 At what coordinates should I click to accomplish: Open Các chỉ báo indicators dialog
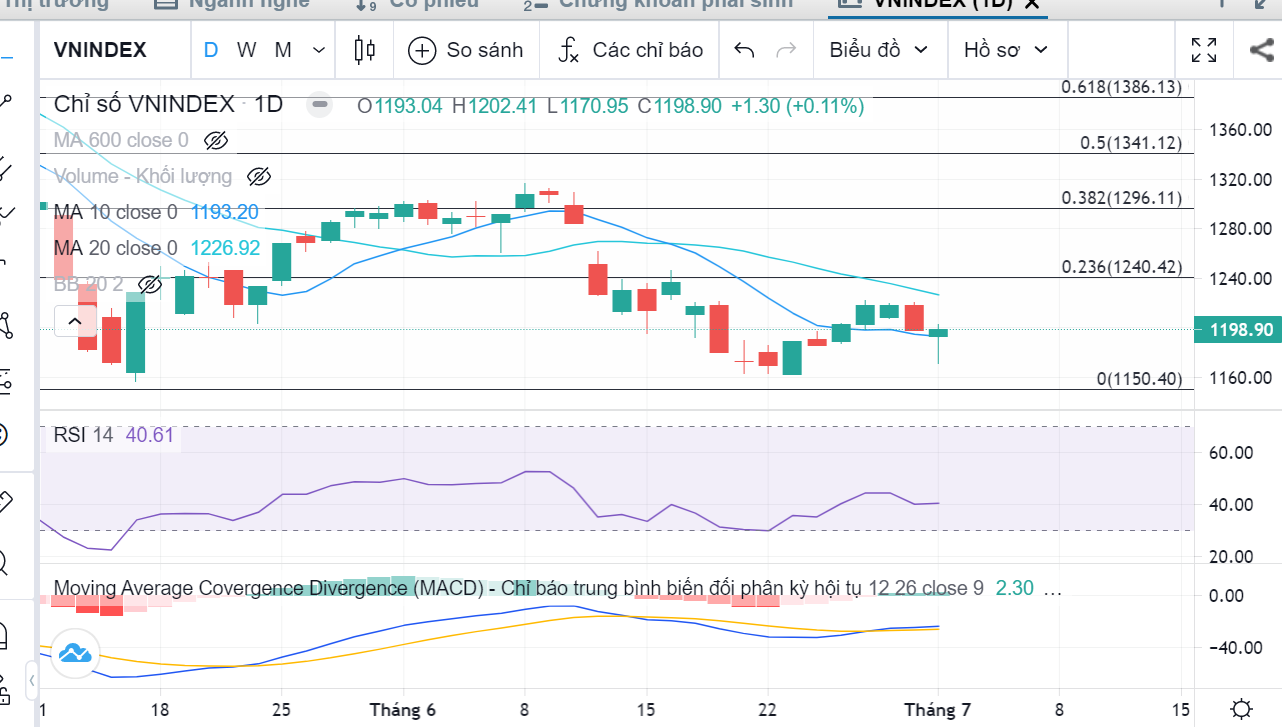pyautogui.click(x=630, y=50)
